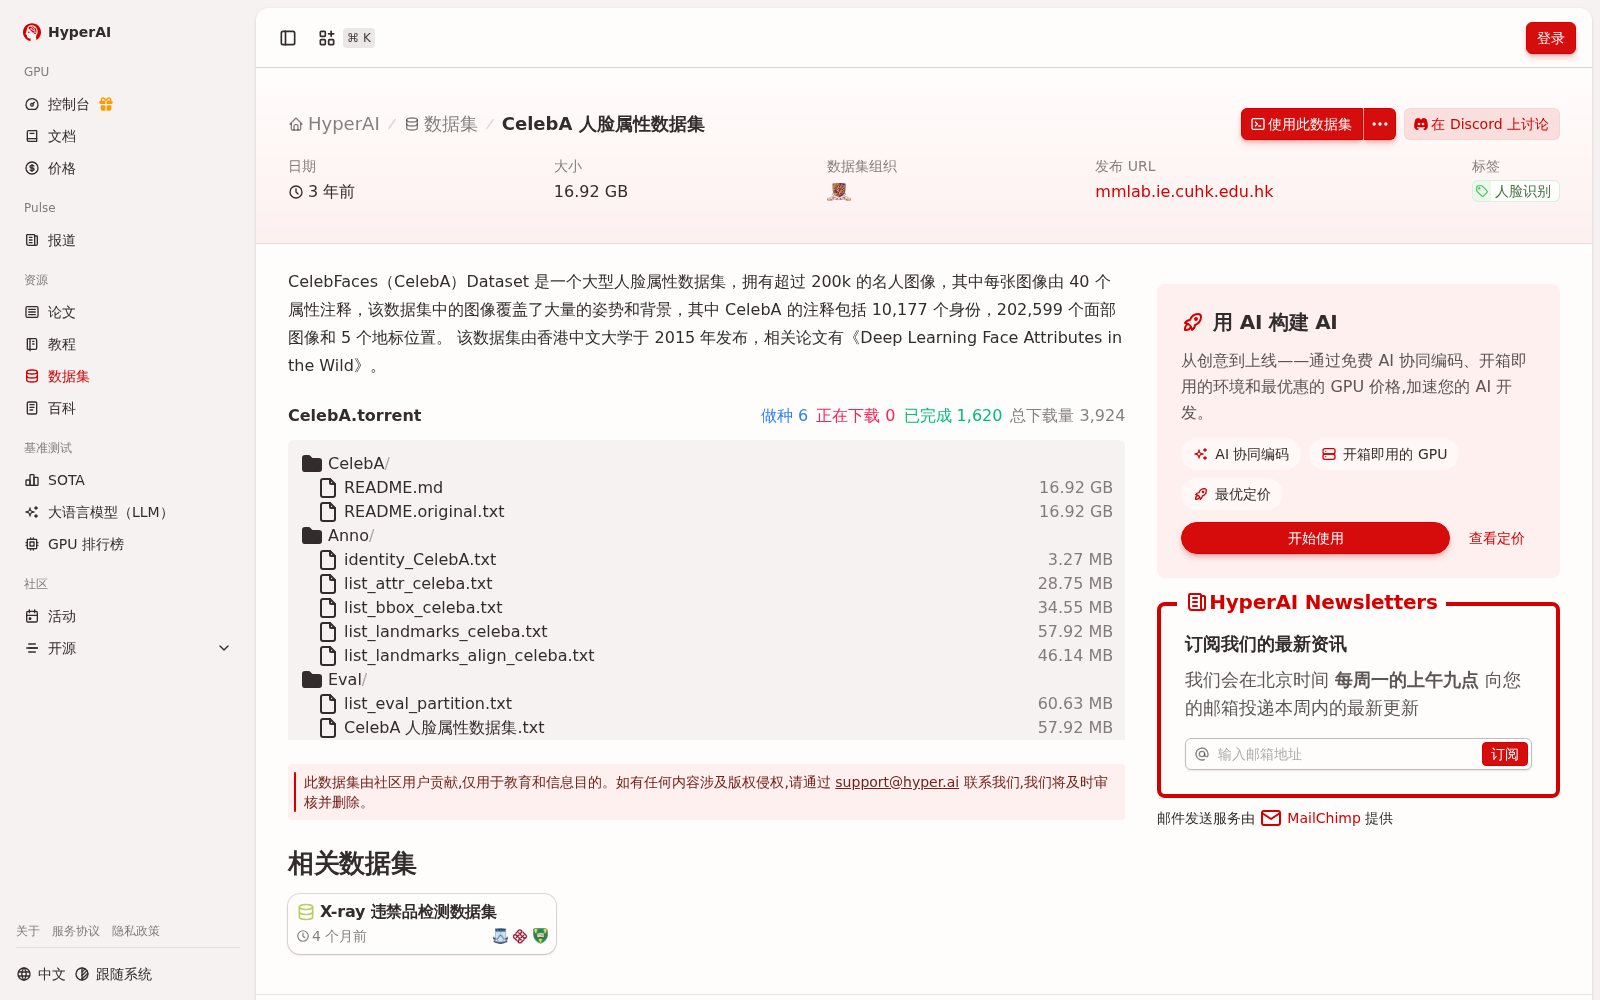Screen dimensions: 1600x1000
Task: Open 隐私政策 footer link
Action: coord(136,931)
